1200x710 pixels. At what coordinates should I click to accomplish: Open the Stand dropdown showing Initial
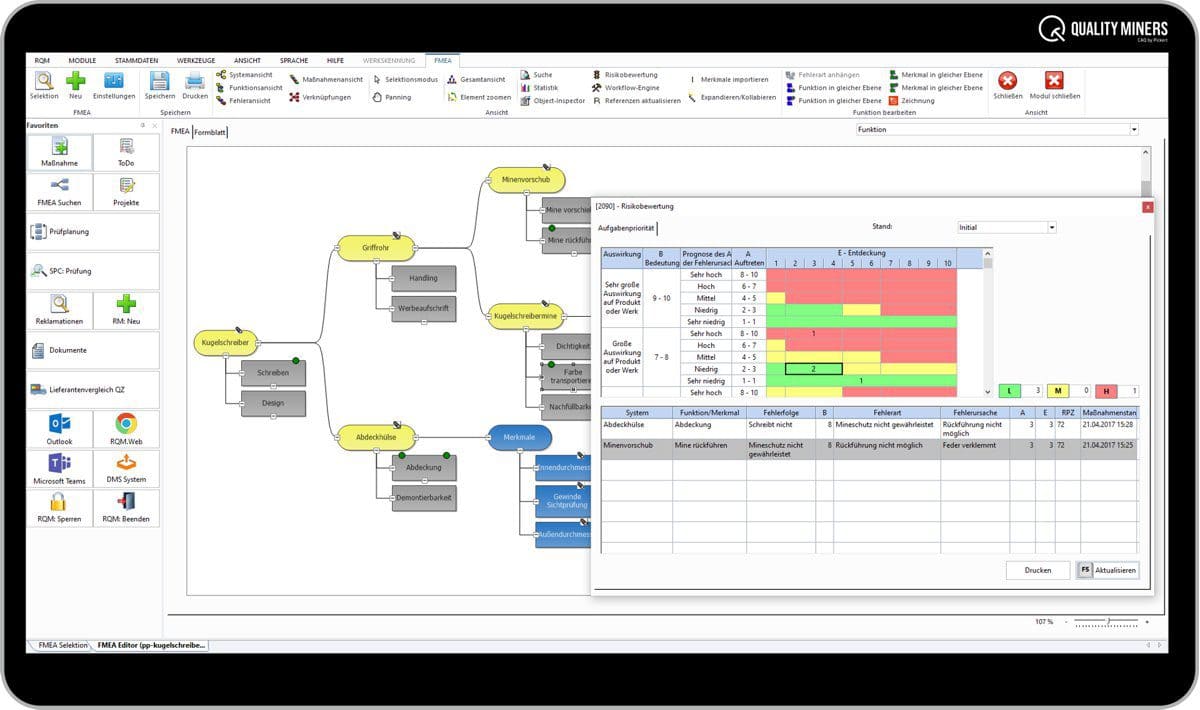[x=1051, y=227]
